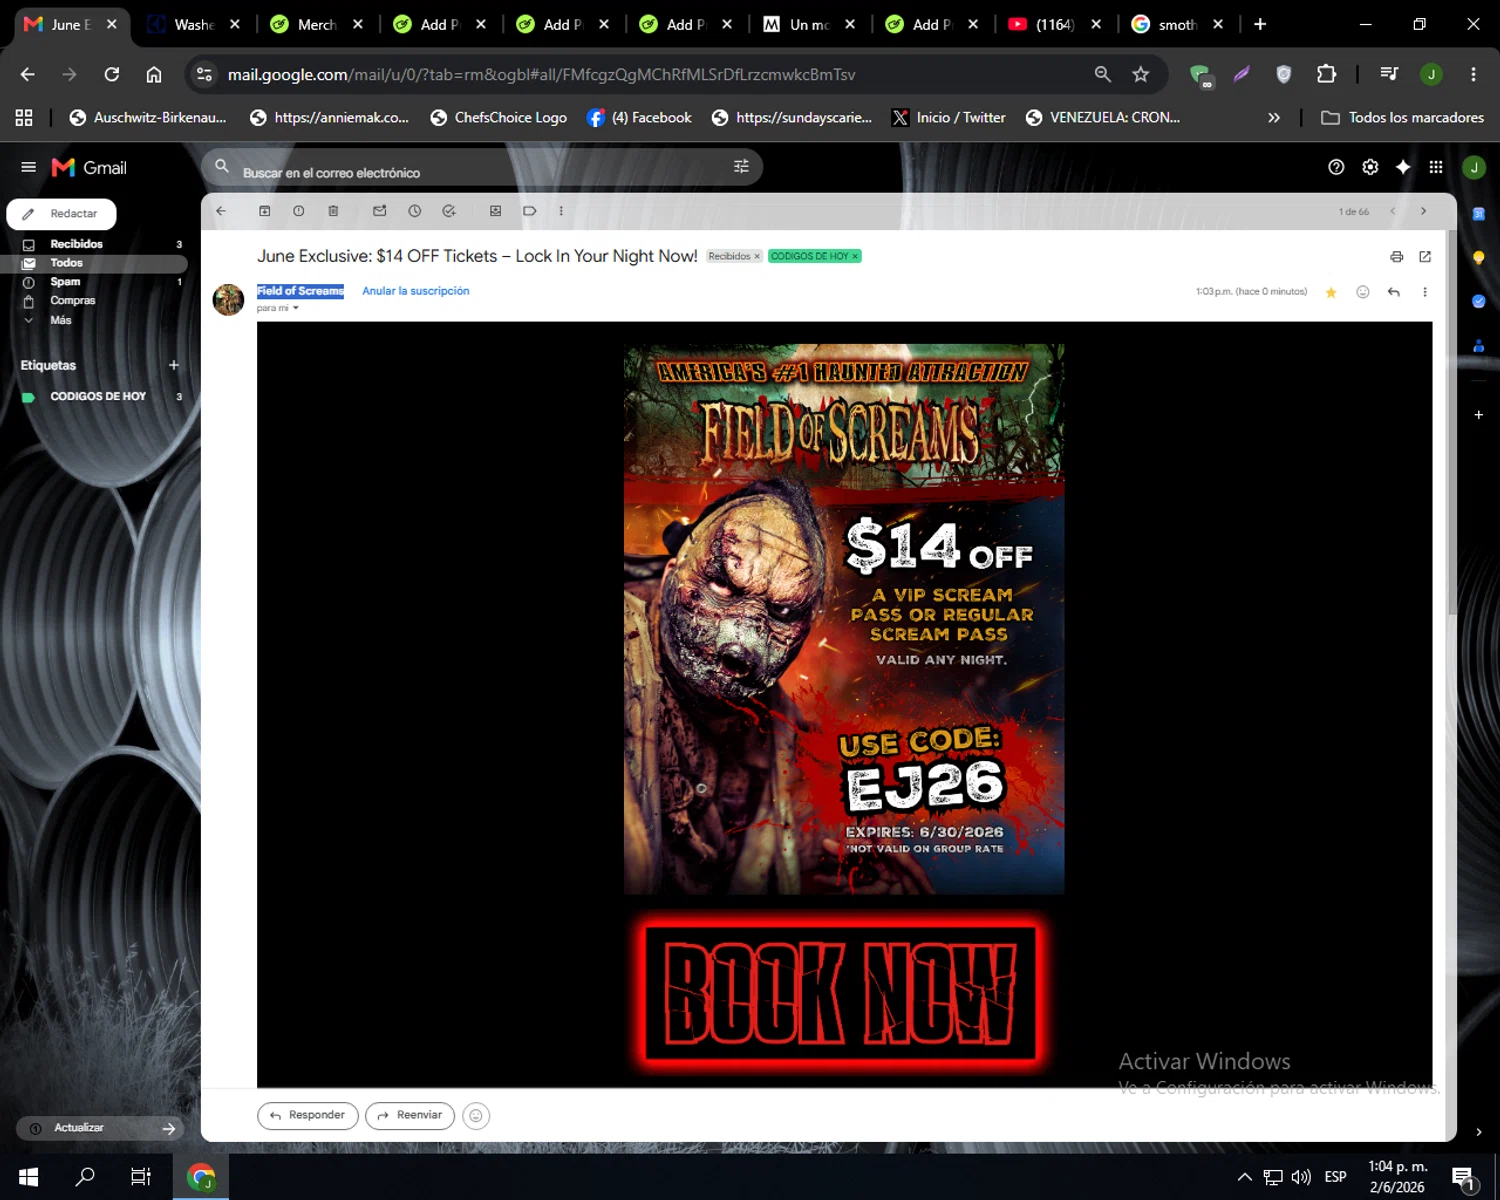Viewport: 1500px width, 1200px height.
Task: Click the Gmail search mail field
Action: tap(482, 167)
